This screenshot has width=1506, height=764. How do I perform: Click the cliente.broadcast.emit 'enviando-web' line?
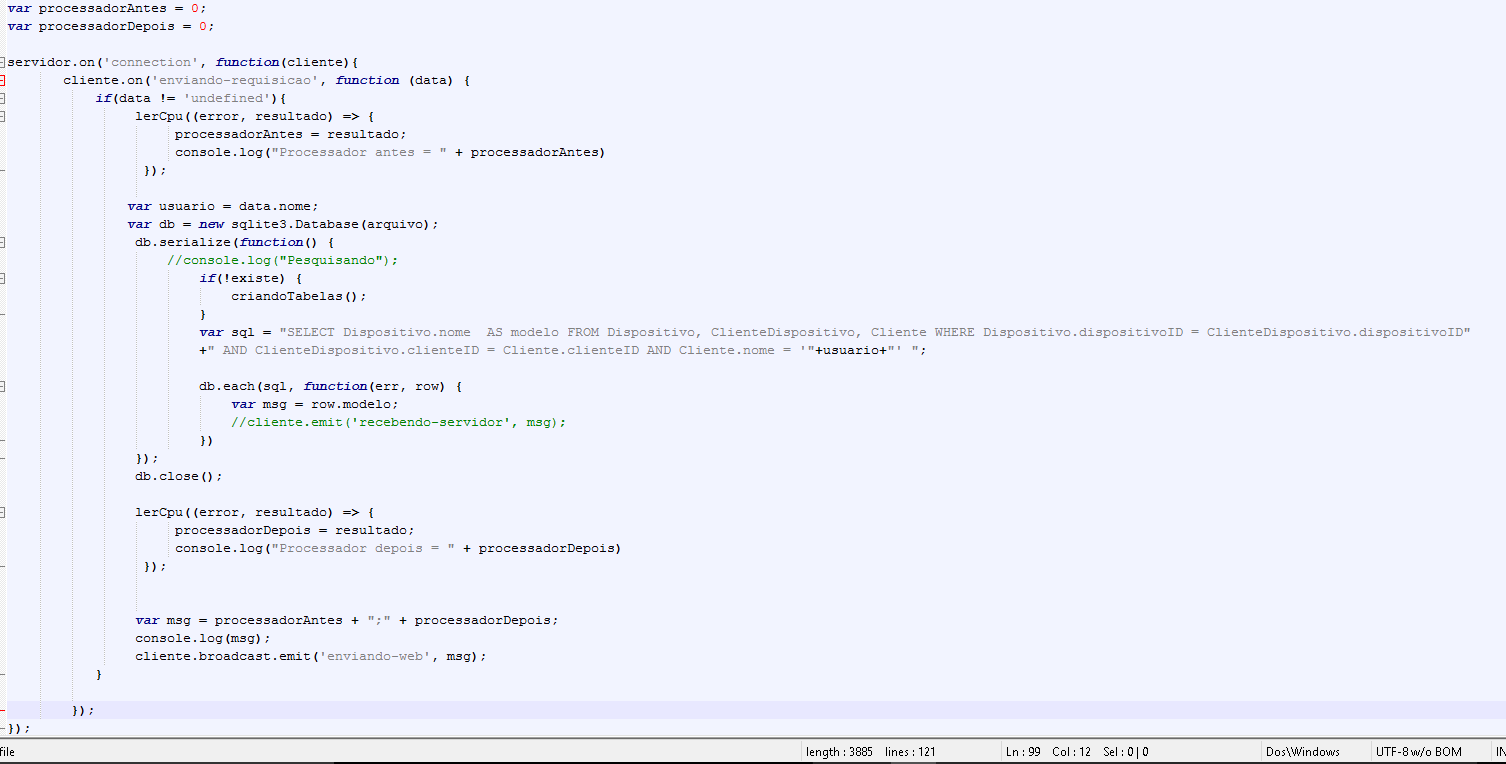(x=311, y=656)
